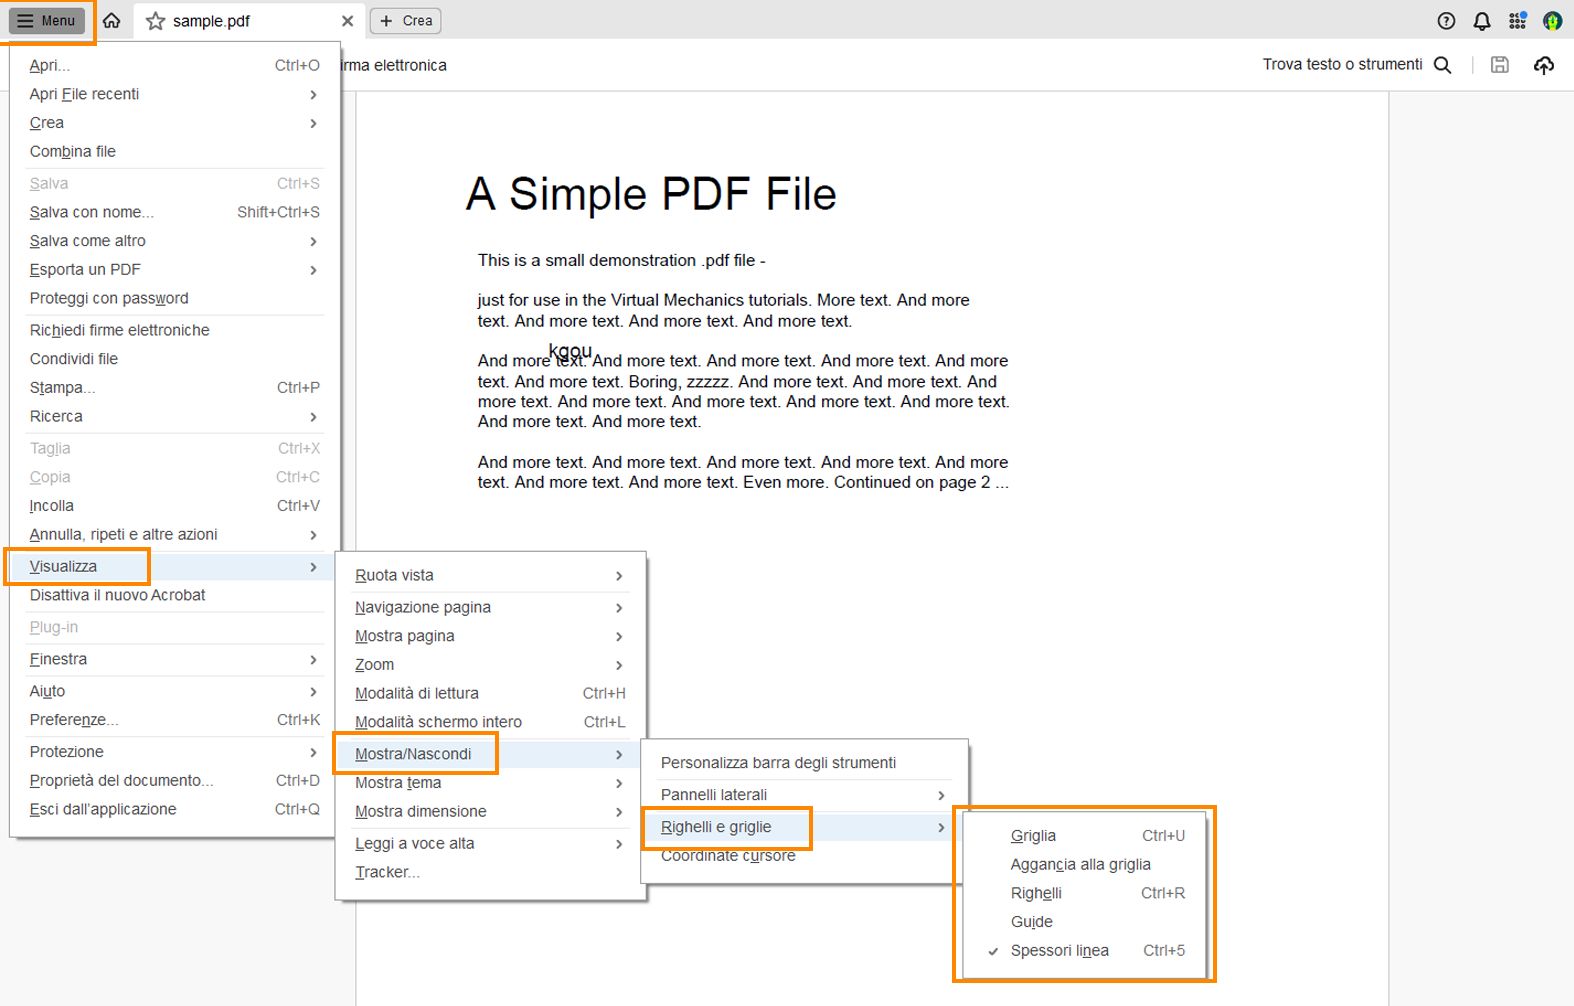
Task: Expand the Crea submenu
Action: [x=175, y=123]
